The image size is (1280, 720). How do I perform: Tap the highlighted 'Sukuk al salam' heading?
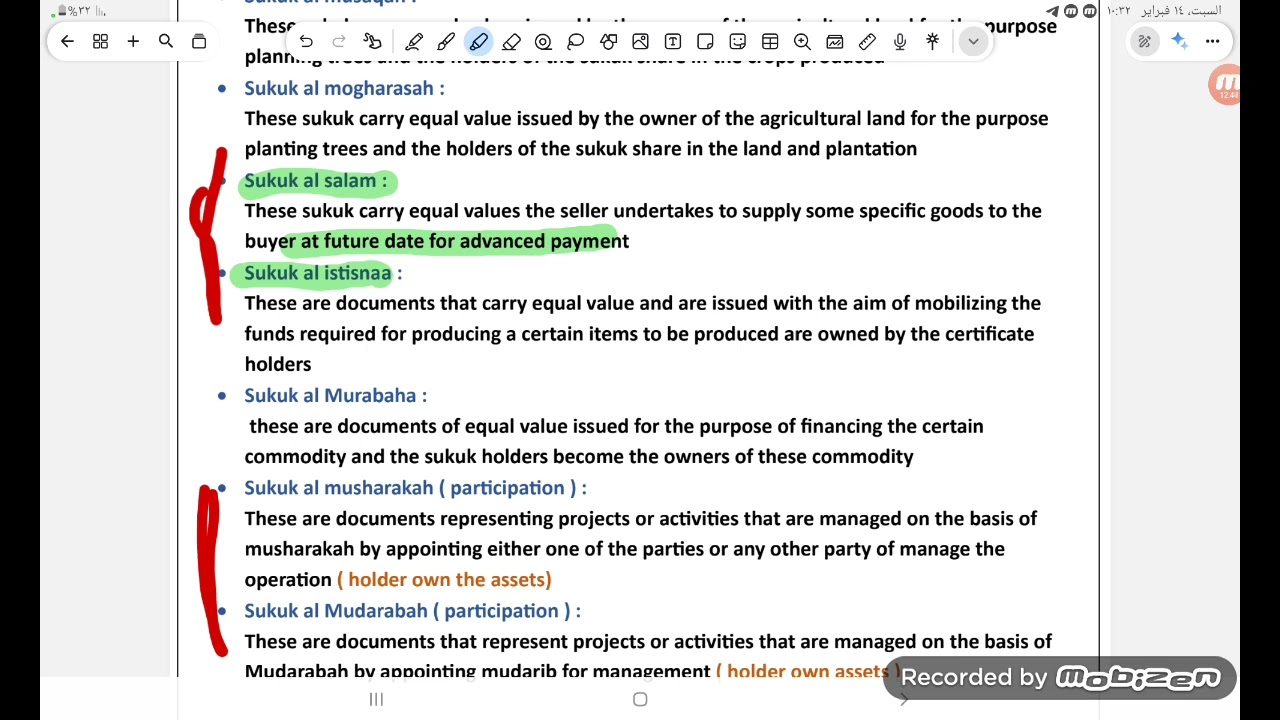point(316,180)
